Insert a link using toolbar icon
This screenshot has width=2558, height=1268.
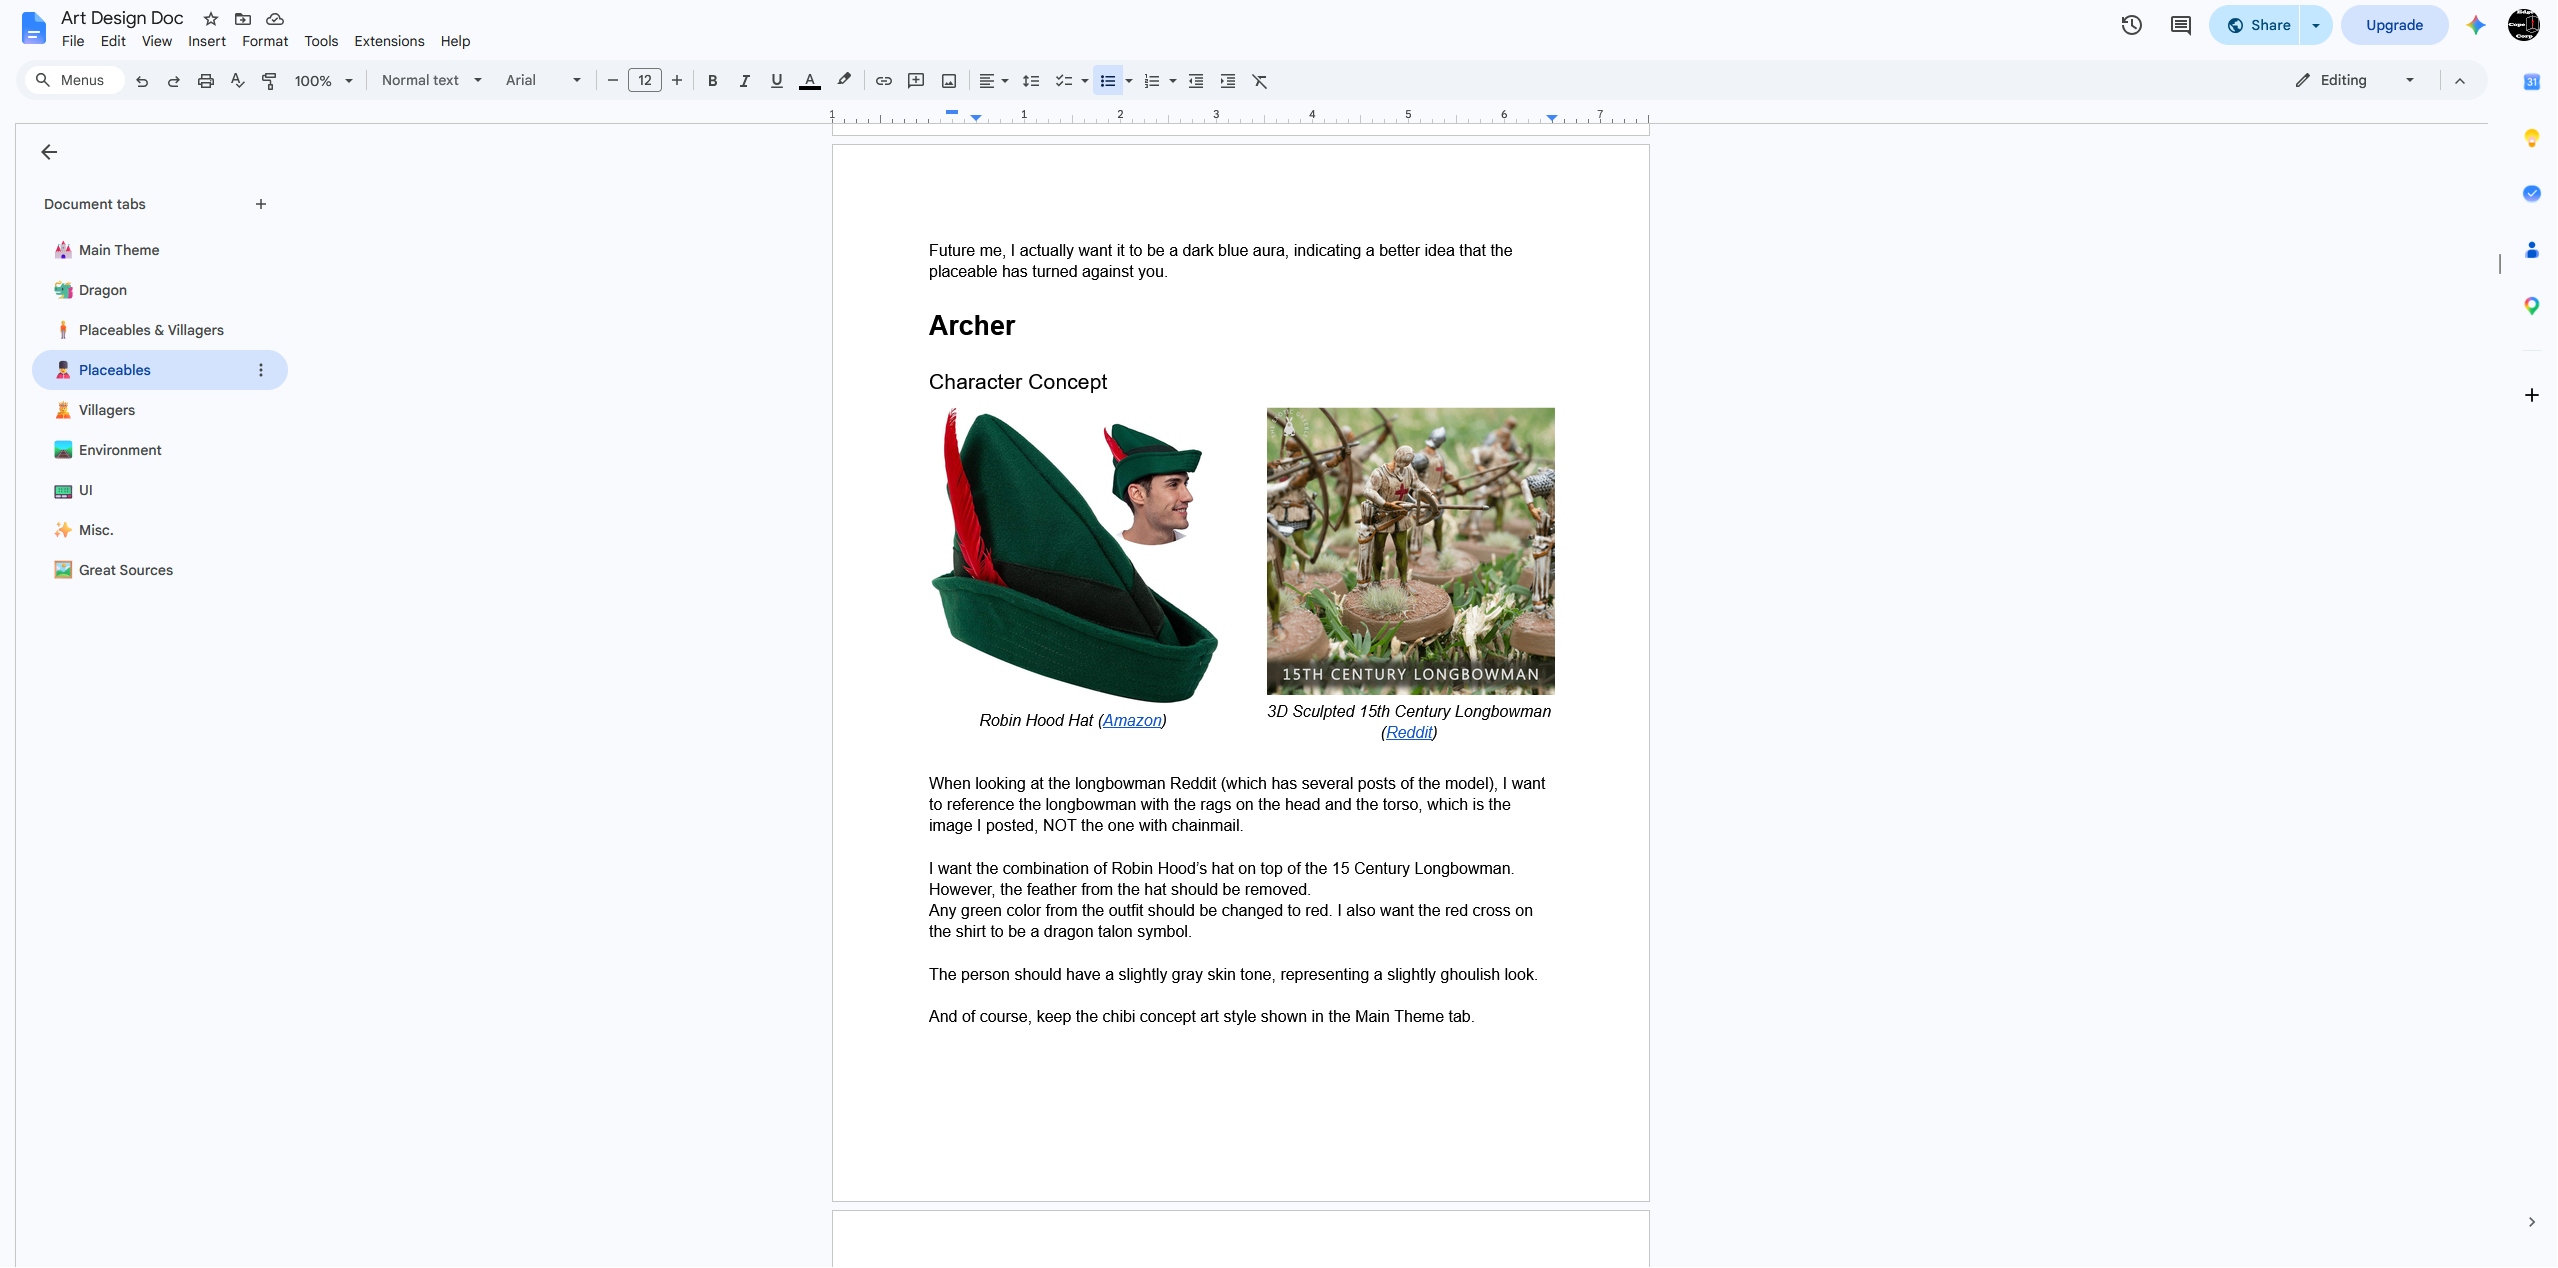(884, 81)
